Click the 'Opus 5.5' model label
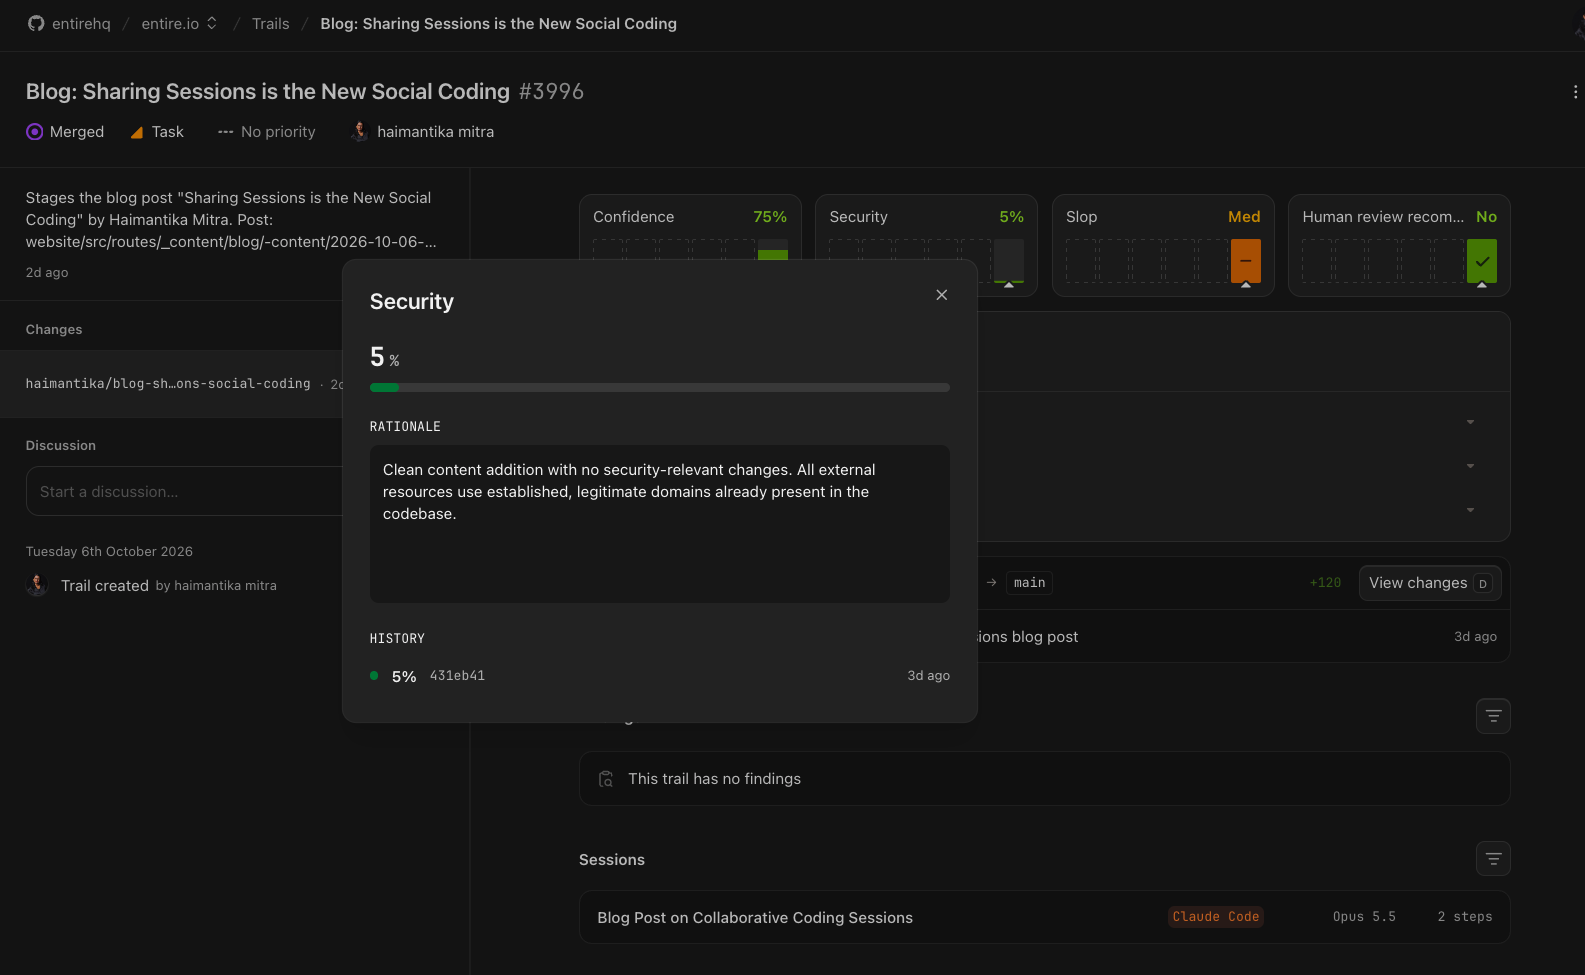This screenshot has width=1585, height=975. click(x=1364, y=917)
